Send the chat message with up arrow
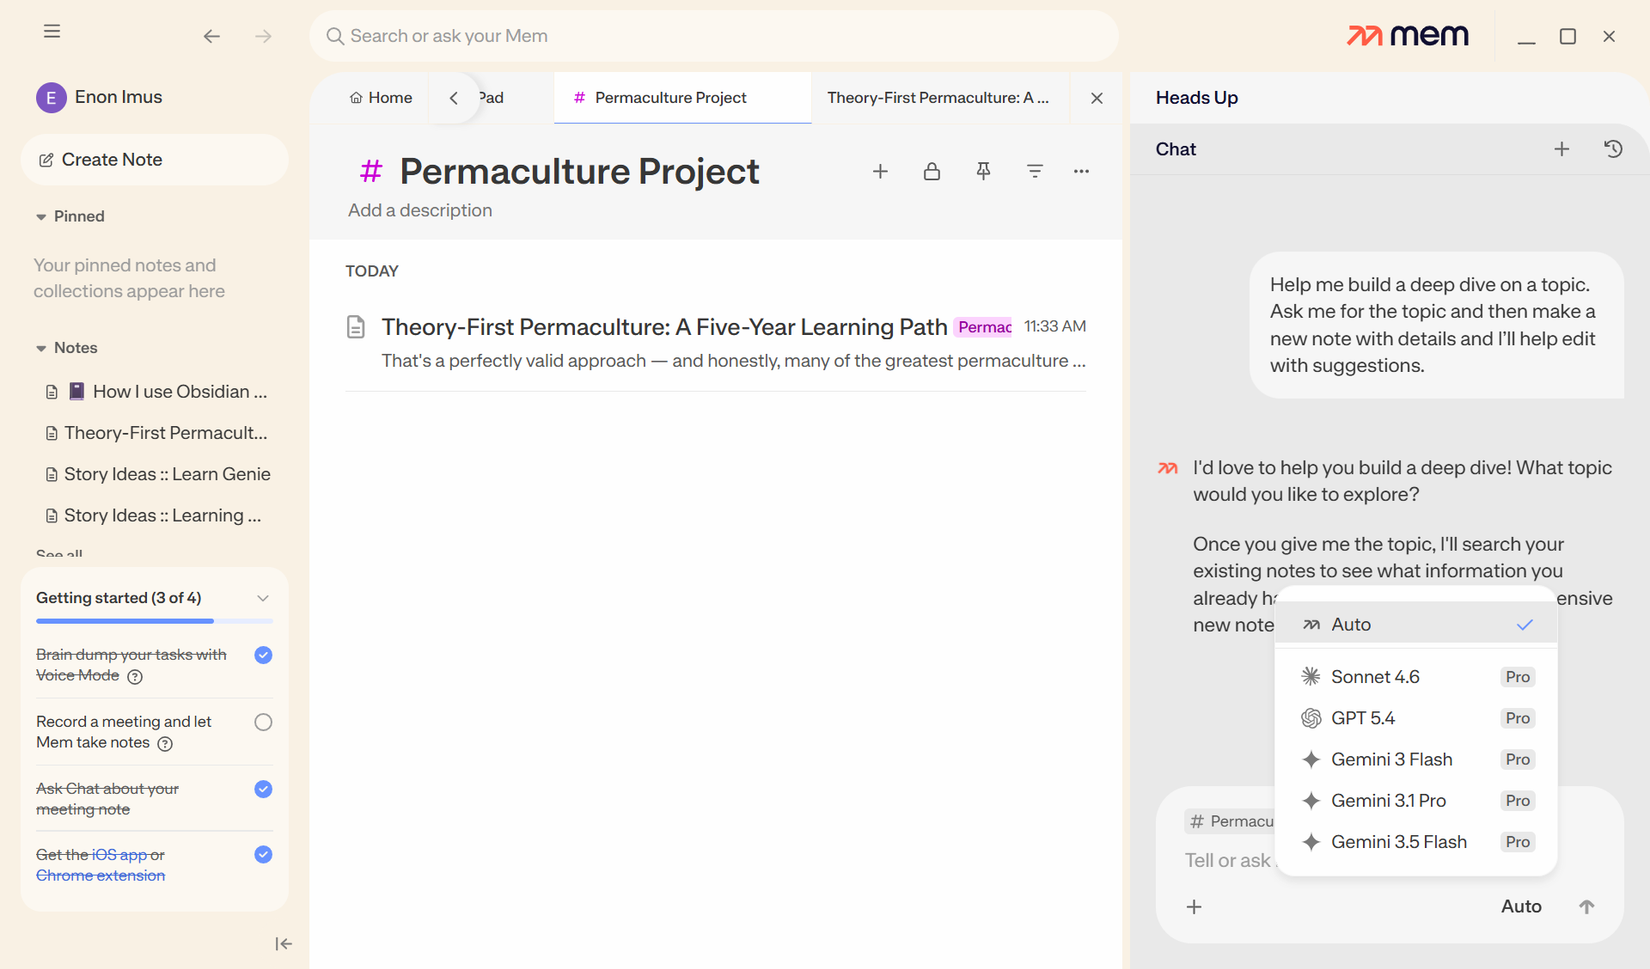Image resolution: width=1650 pixels, height=969 pixels. pos(1587,907)
